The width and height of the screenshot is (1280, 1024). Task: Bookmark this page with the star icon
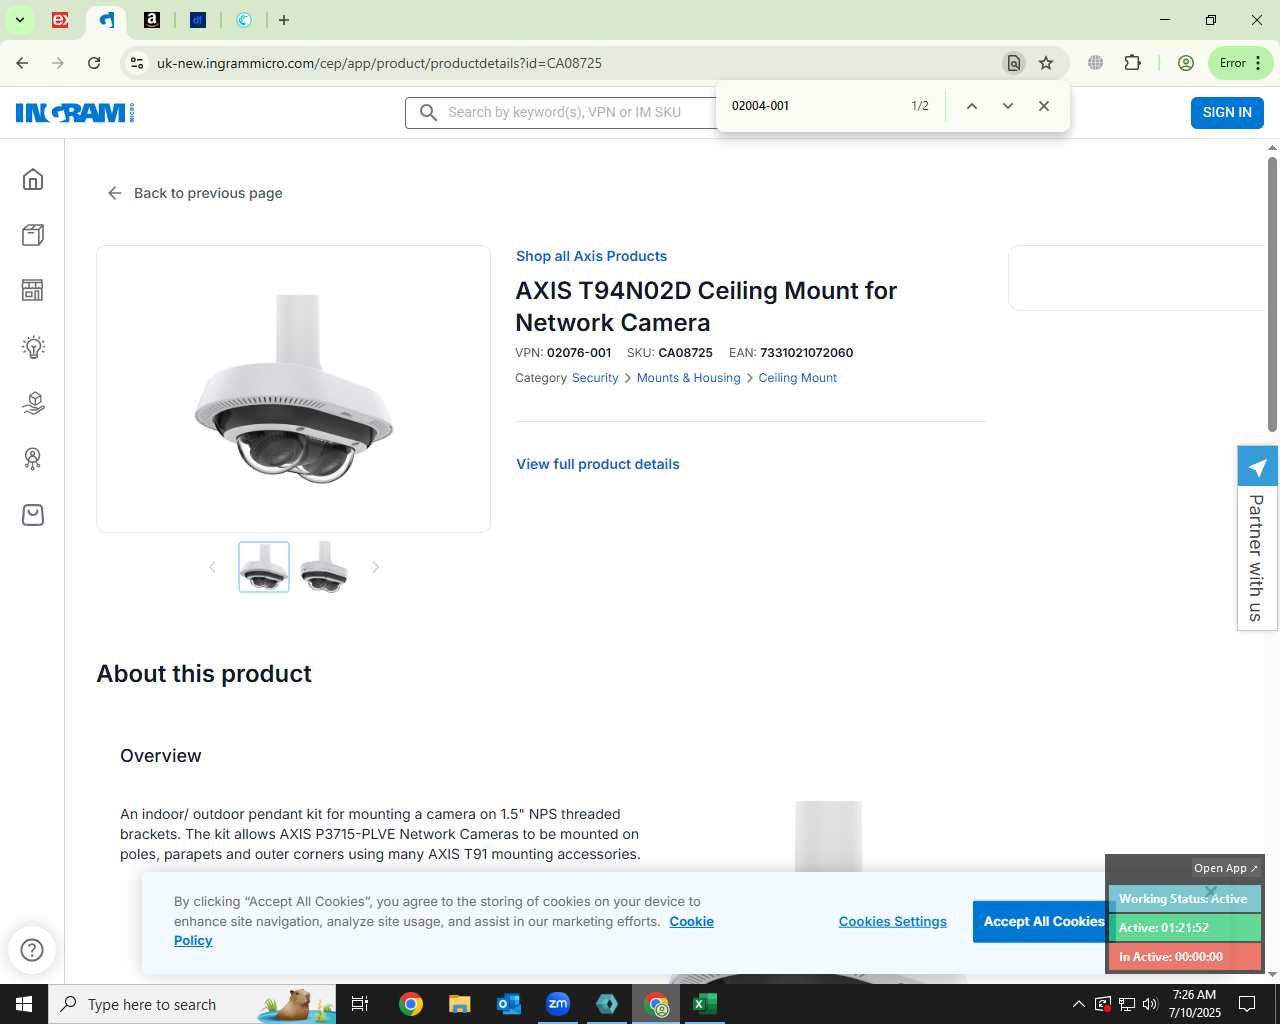1046,63
